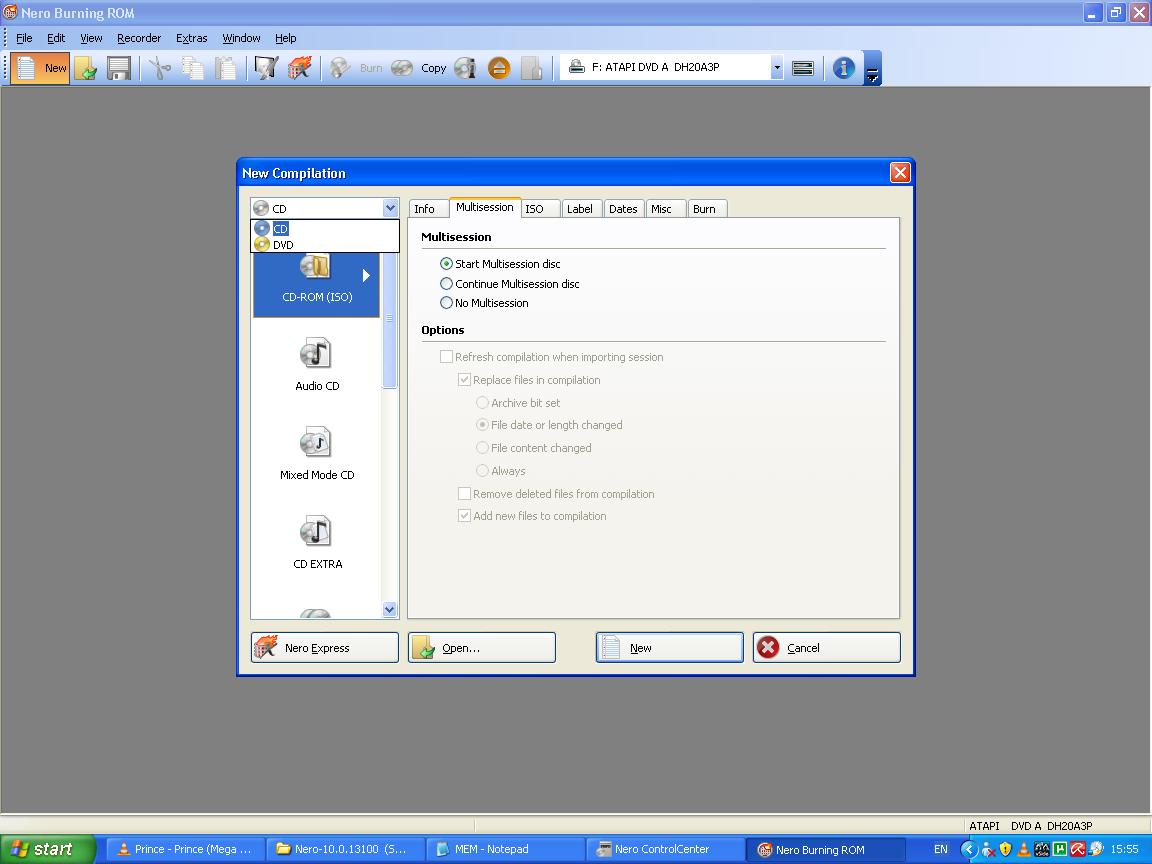The image size is (1152, 864).
Task: Click the Paste clipboard toolbar icon
Action: click(226, 68)
